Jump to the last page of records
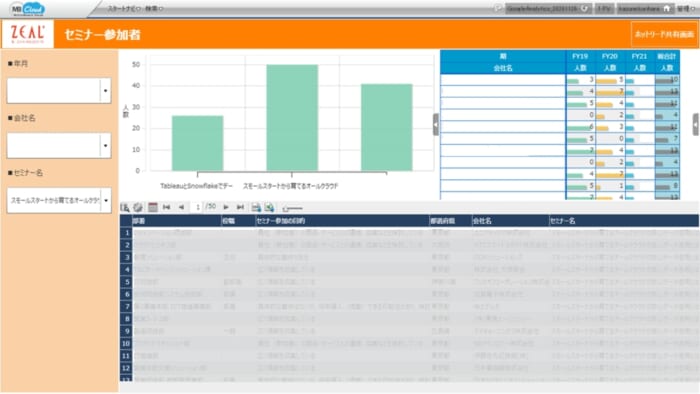Viewport: 700px width, 394px height. 240,207
